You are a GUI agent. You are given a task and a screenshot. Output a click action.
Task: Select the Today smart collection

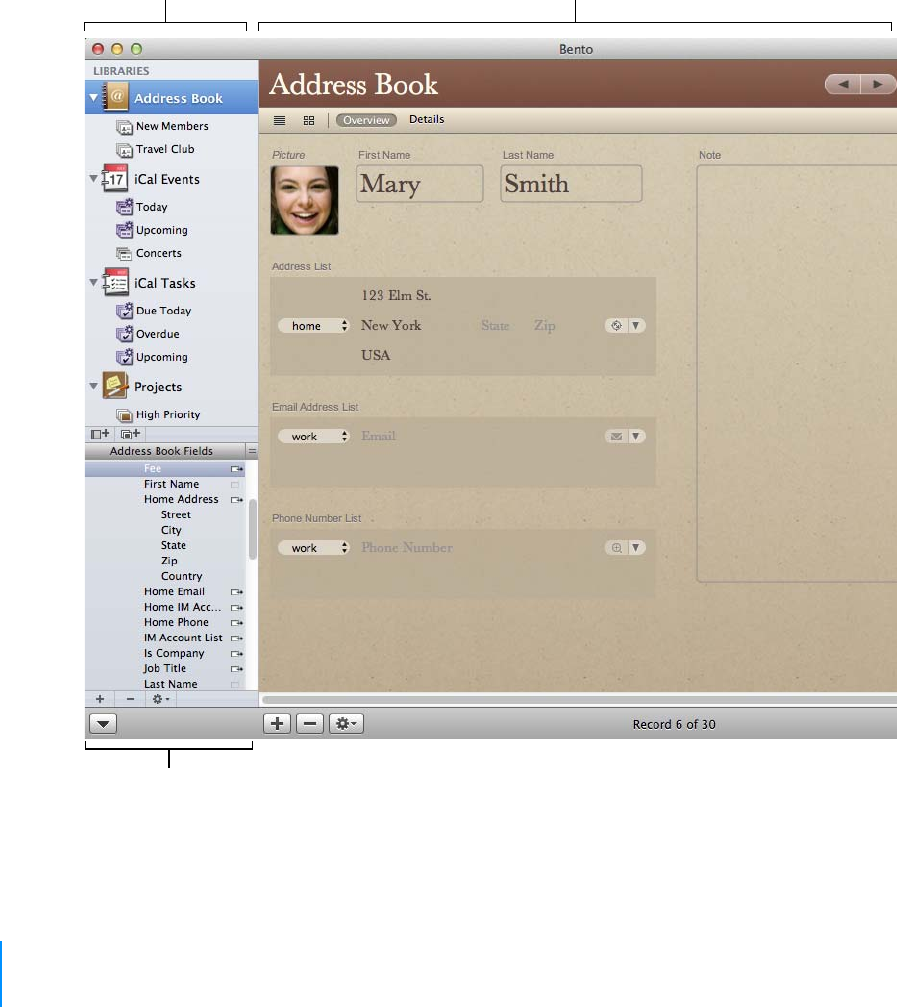142,207
